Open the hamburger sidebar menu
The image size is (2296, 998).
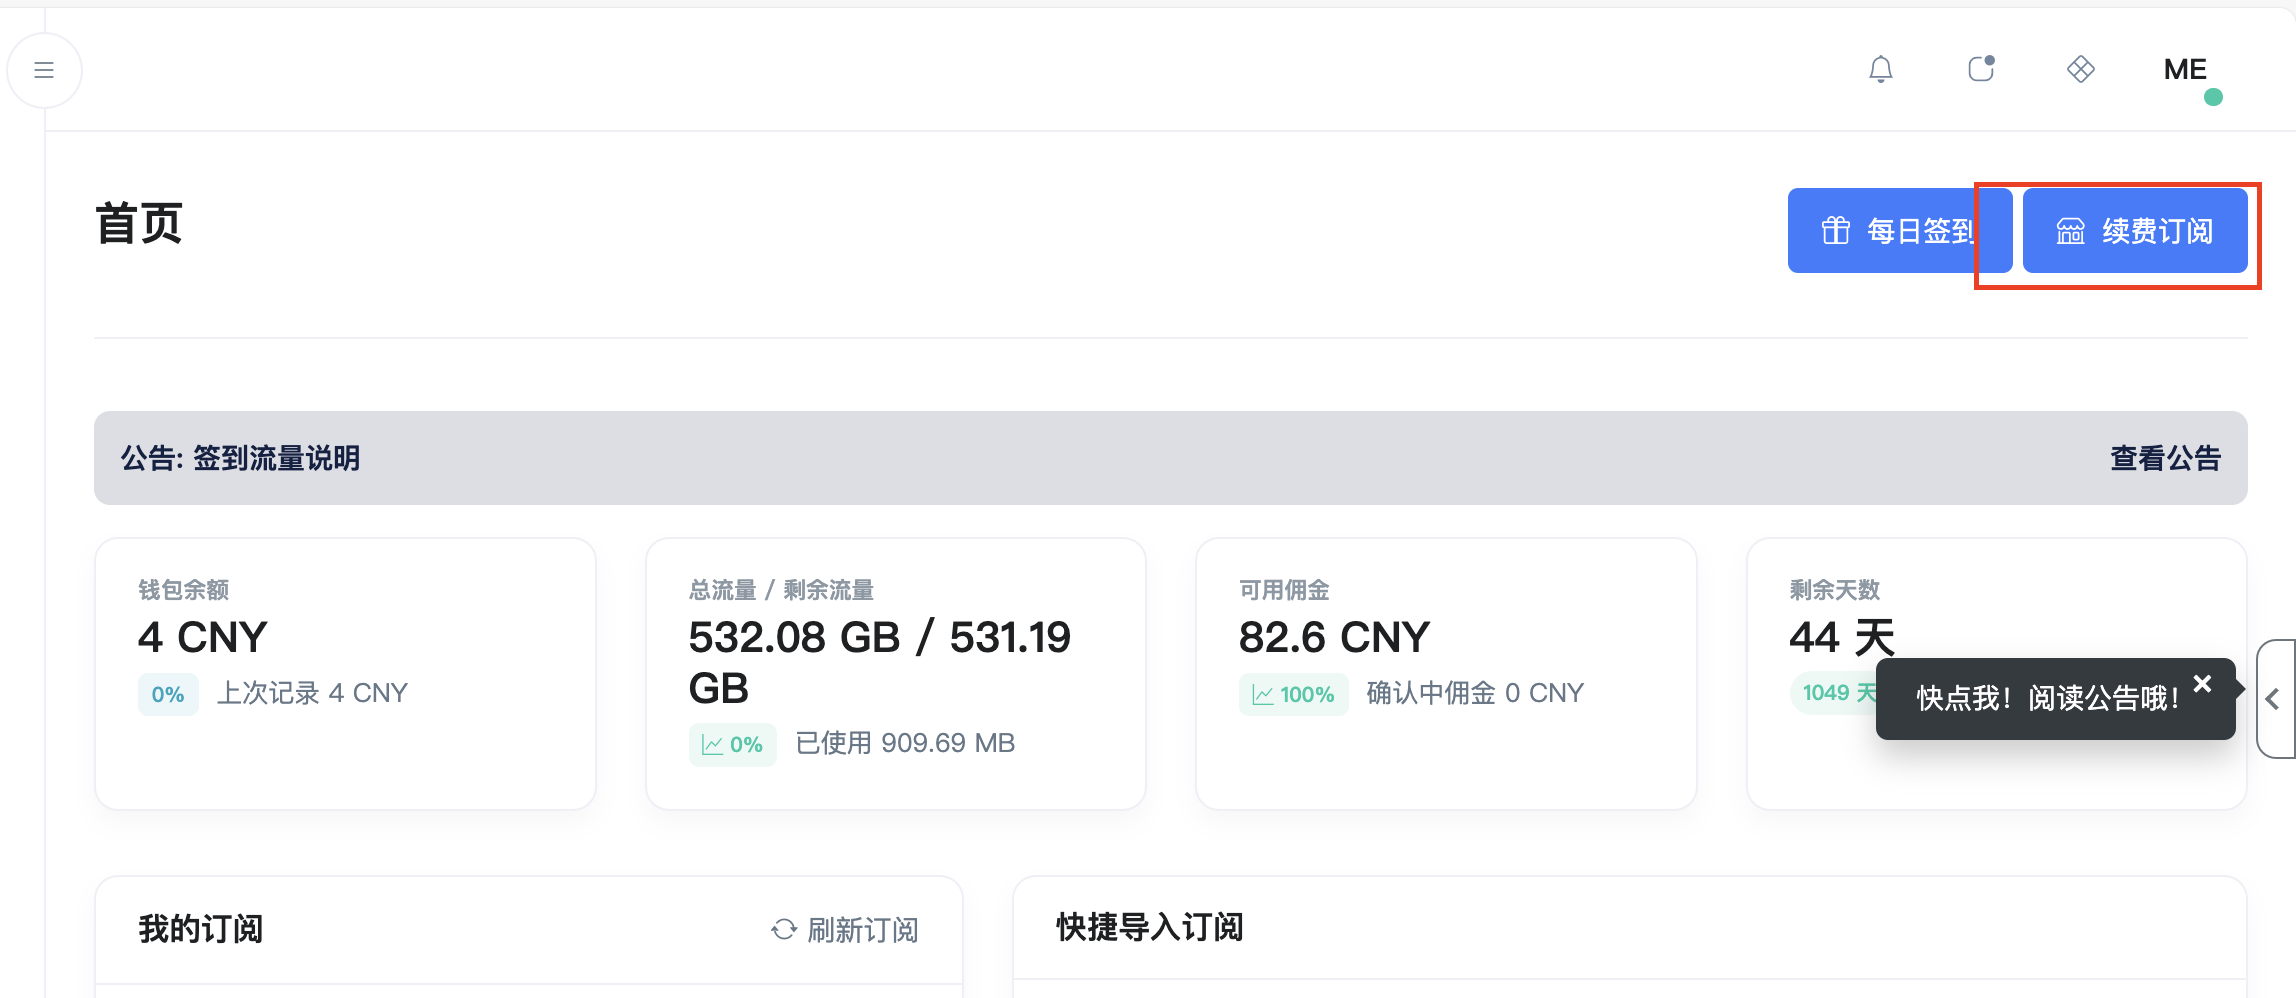click(x=44, y=70)
